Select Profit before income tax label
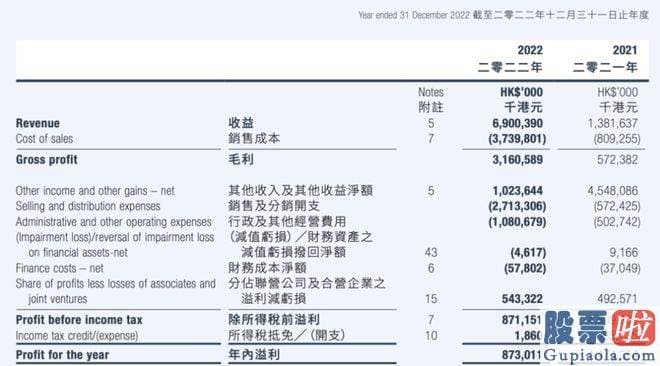 coord(79,320)
